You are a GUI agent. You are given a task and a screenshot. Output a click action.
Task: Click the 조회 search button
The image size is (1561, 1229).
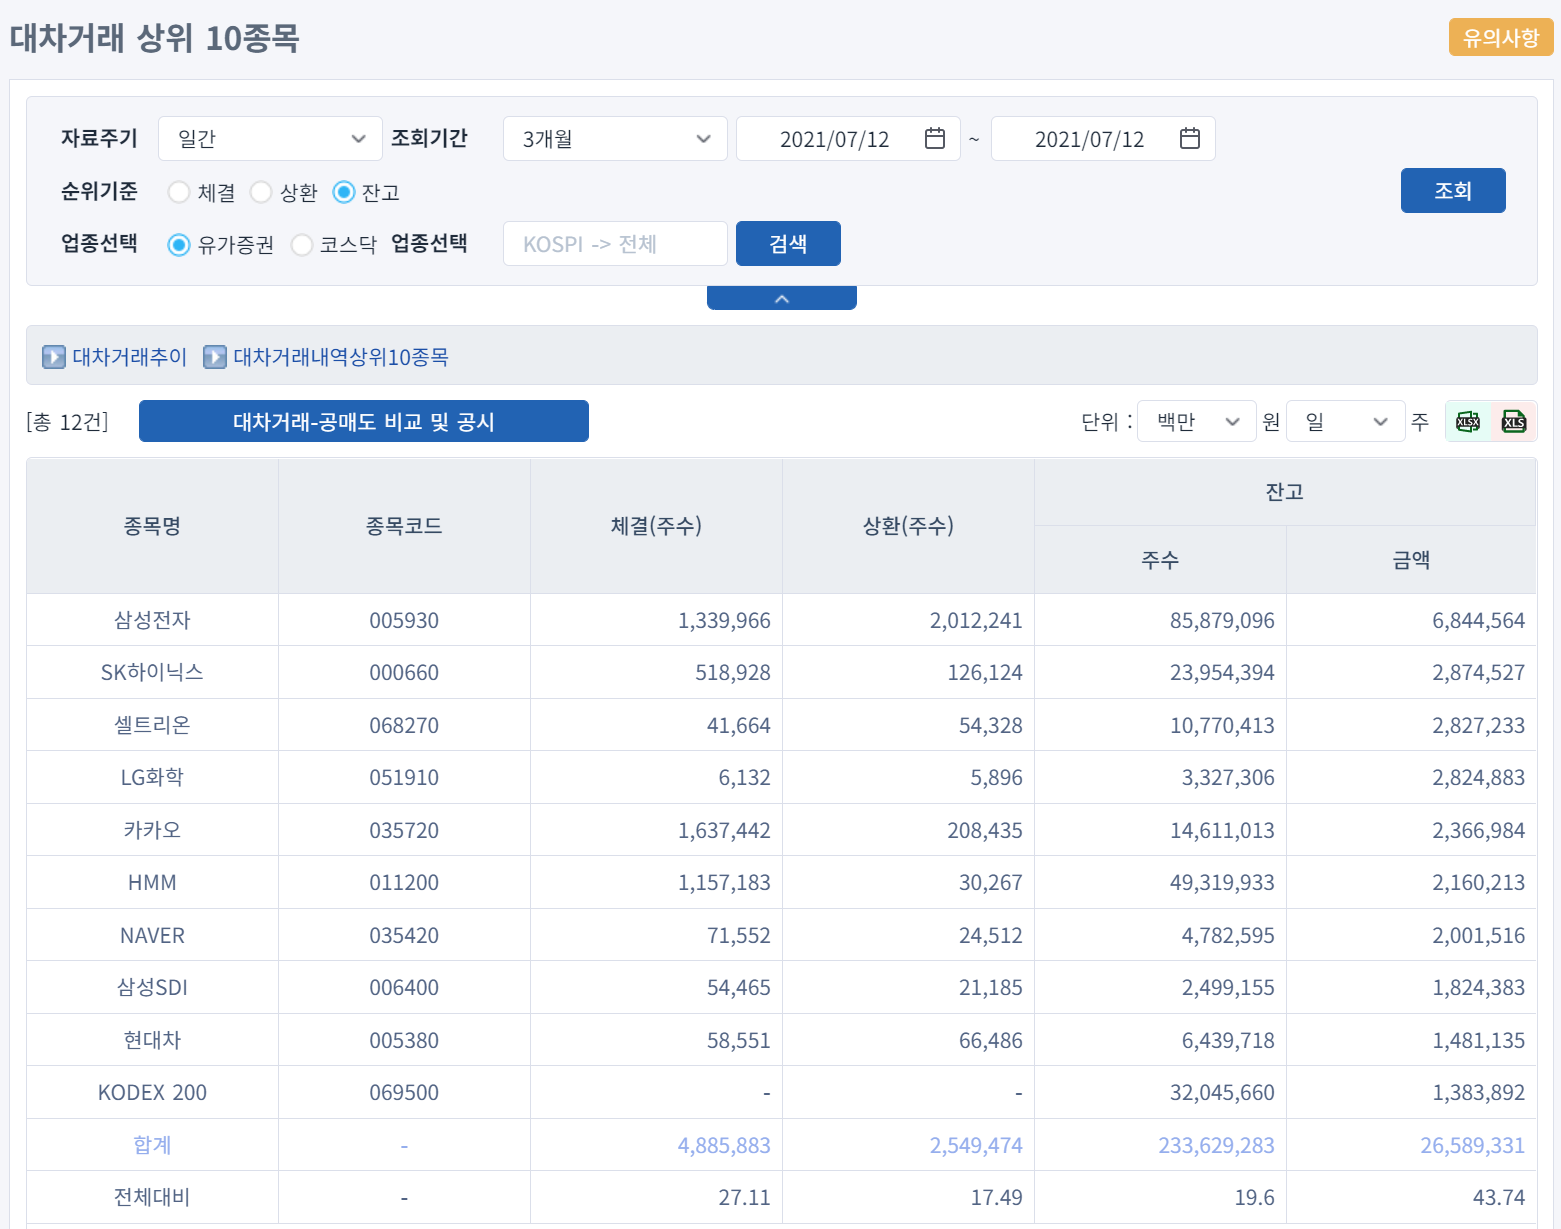point(1452,191)
